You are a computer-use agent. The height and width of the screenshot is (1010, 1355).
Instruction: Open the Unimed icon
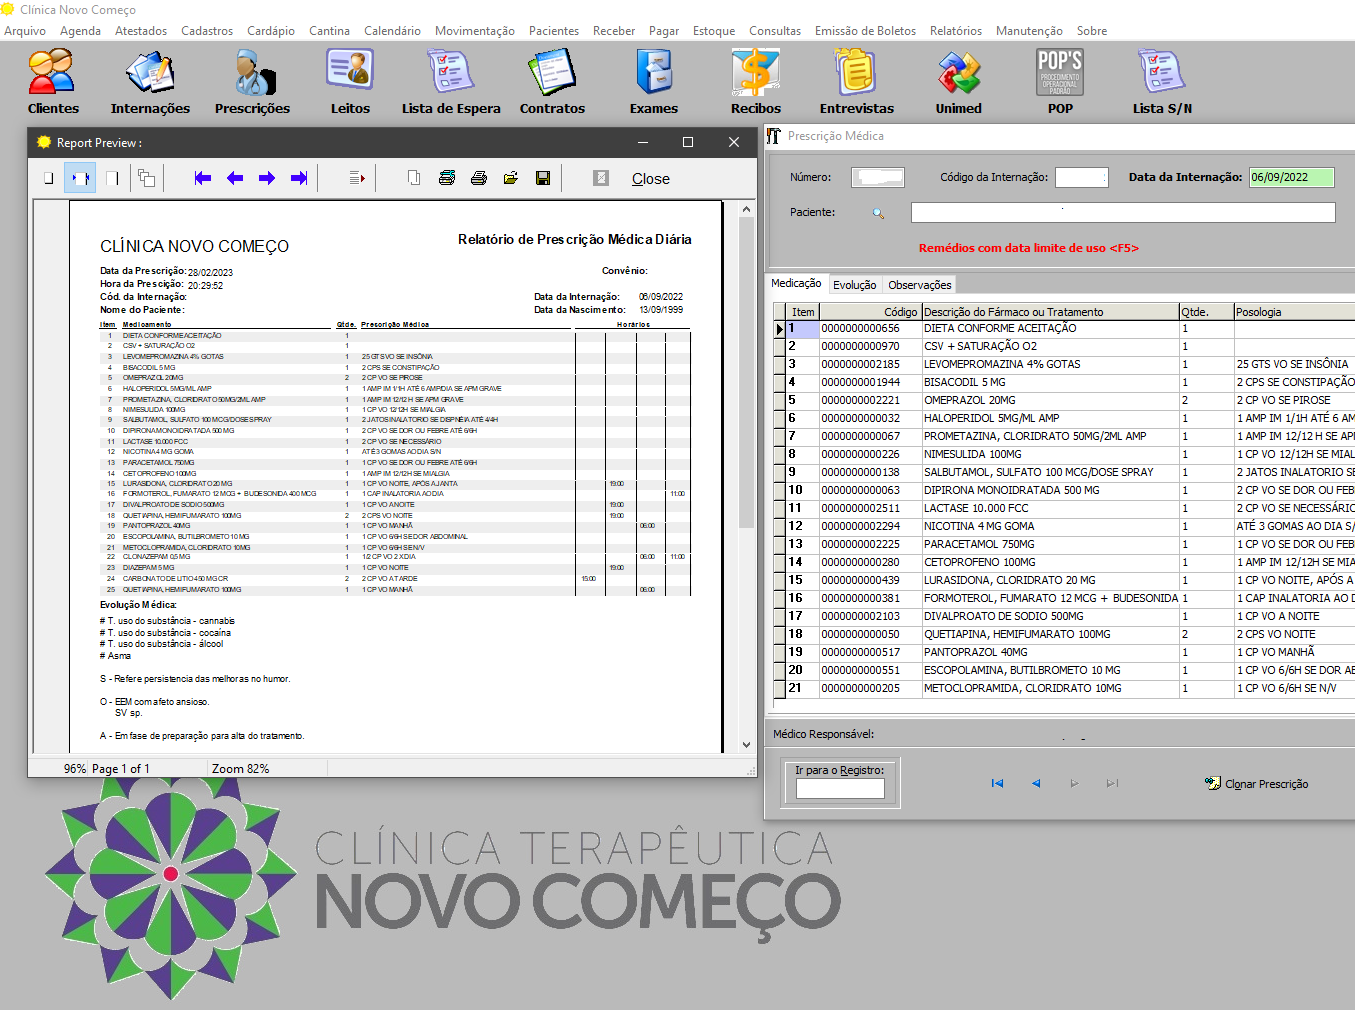pos(959,82)
